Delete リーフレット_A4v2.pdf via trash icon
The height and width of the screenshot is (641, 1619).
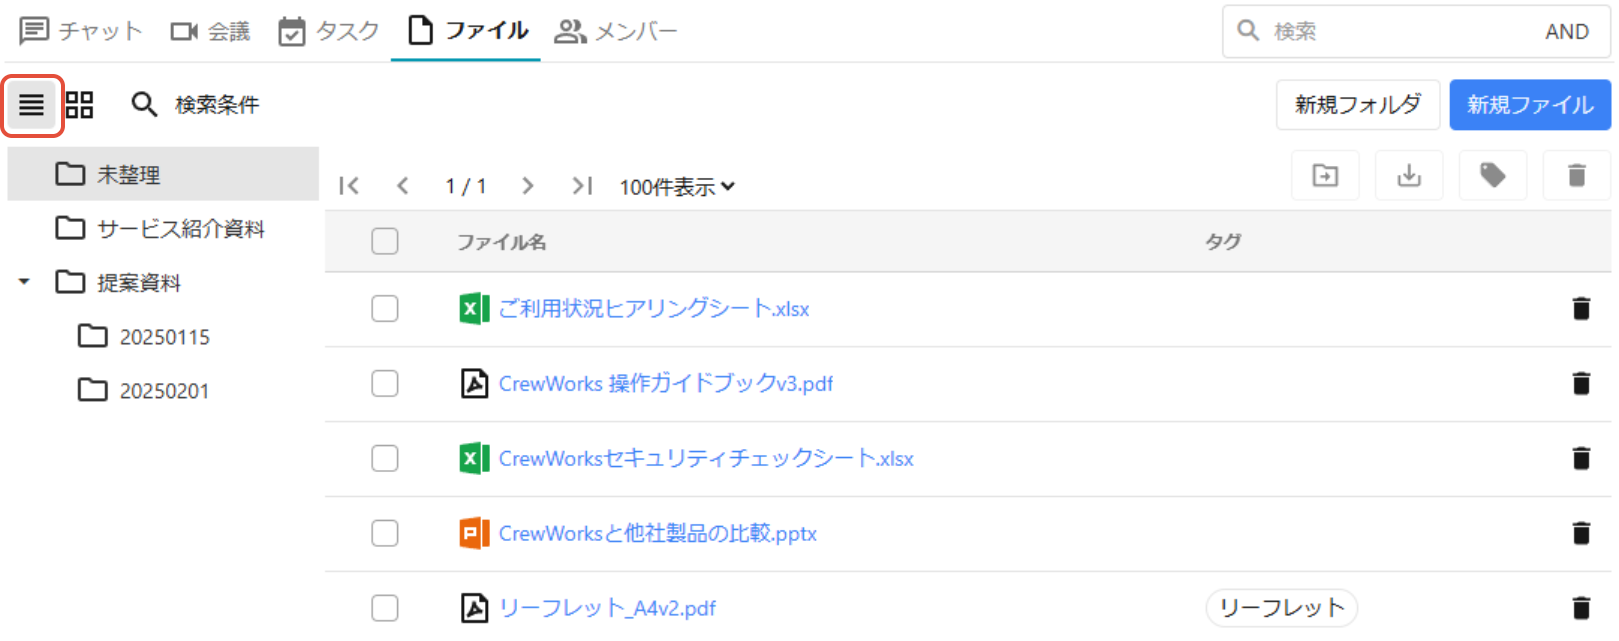(x=1581, y=608)
